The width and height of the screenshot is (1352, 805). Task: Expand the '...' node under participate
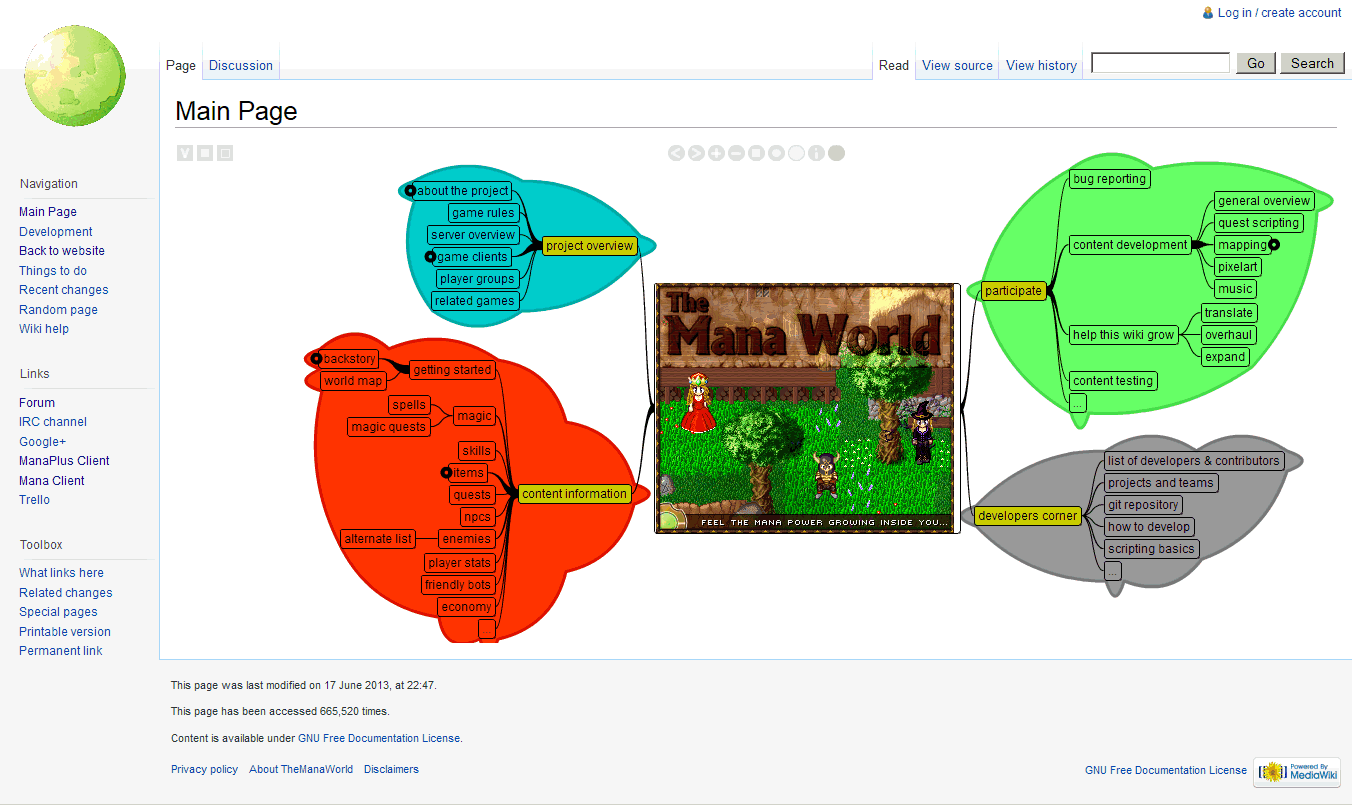pos(1077,403)
